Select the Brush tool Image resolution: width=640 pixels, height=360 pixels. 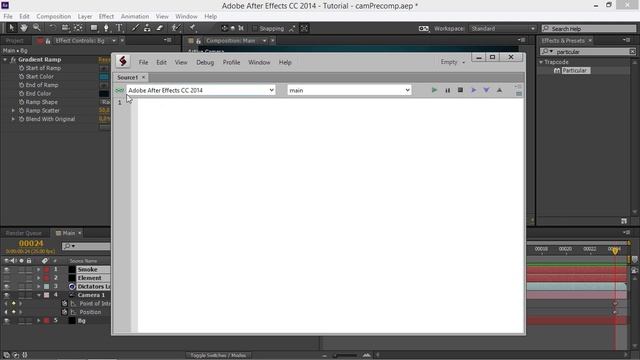pyautogui.click(x=135, y=28)
